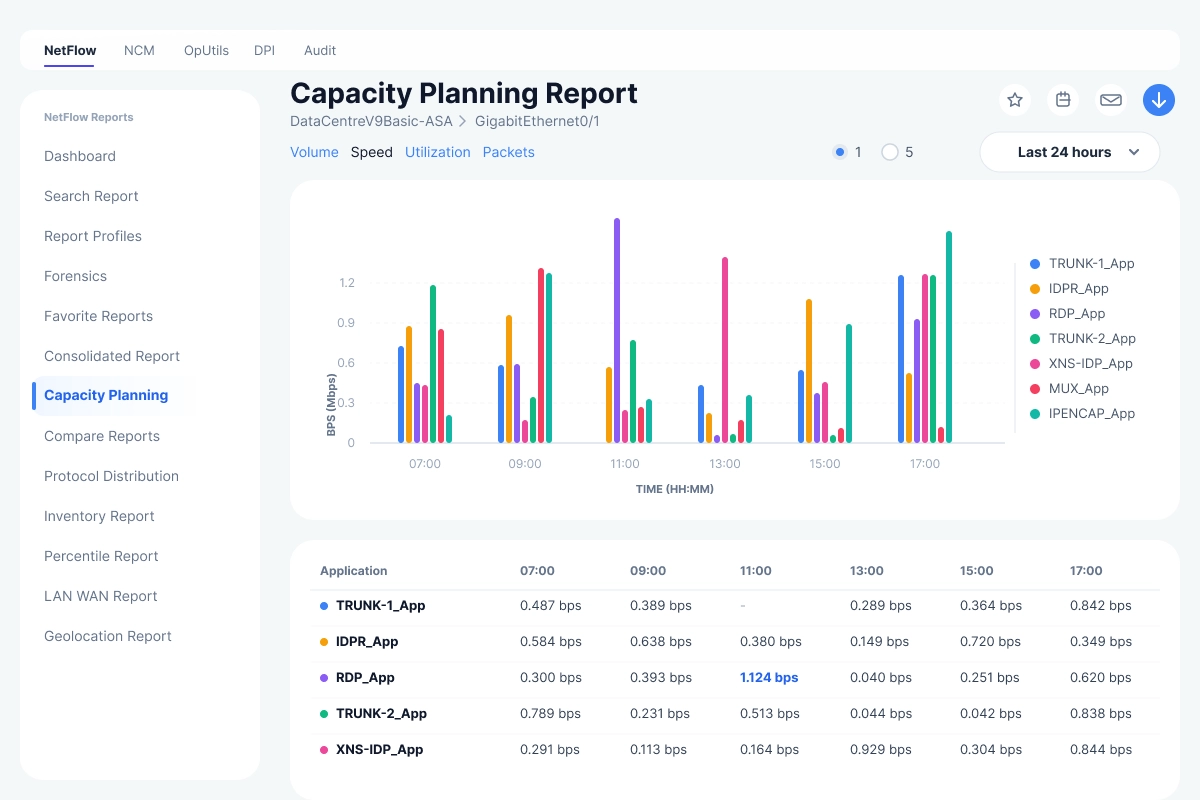Open Inventory Report in the sidebar
The height and width of the screenshot is (800, 1200).
tap(99, 516)
